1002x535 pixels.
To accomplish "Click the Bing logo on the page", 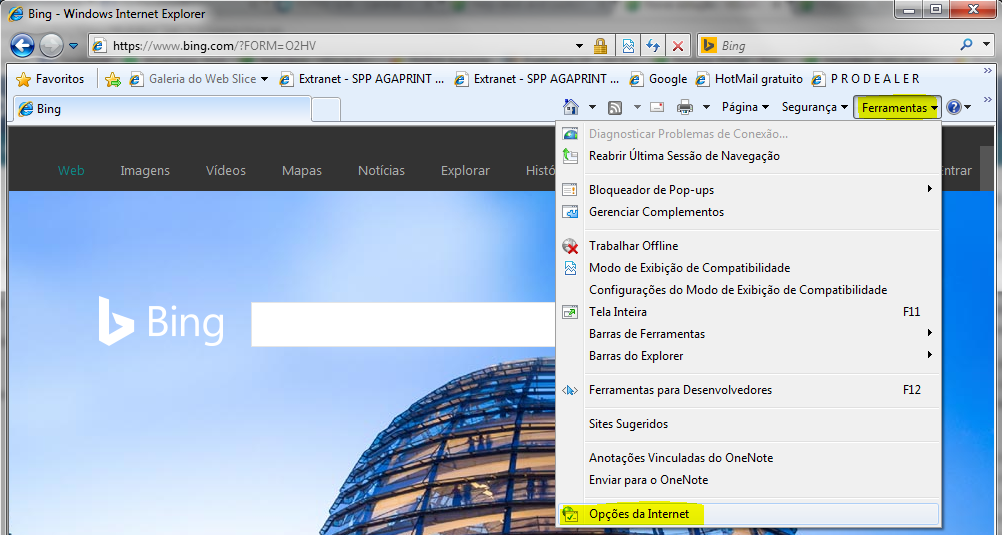I will pos(161,321).
